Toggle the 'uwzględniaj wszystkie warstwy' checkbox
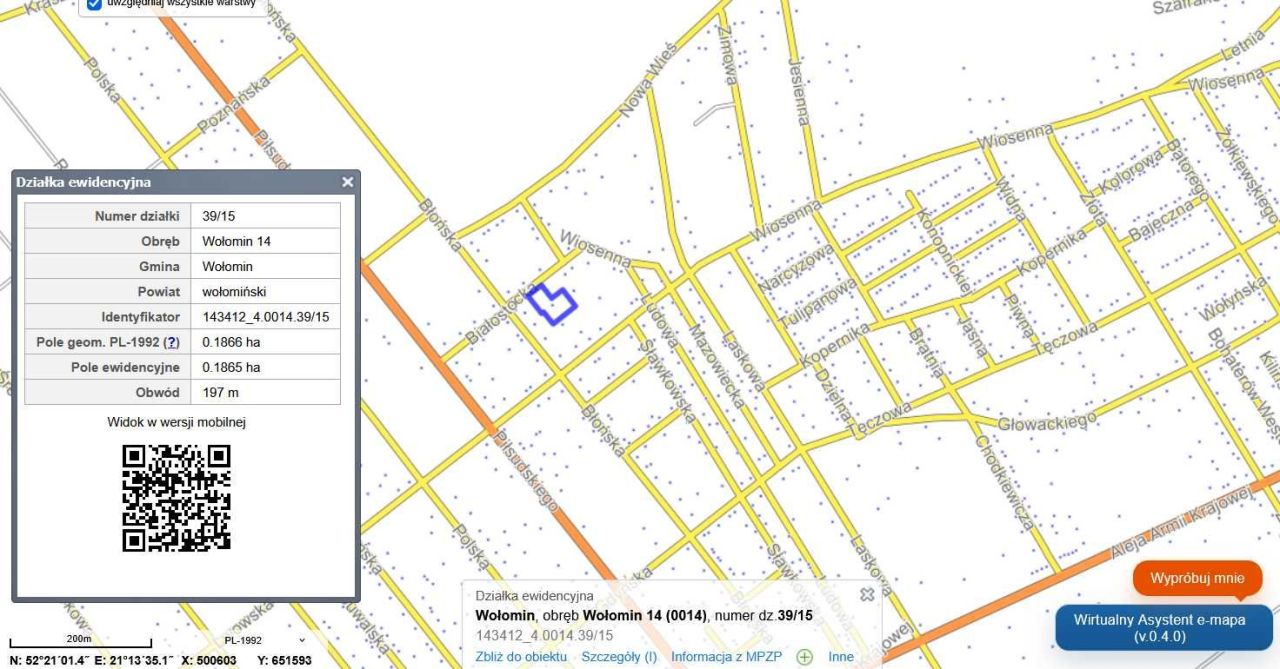 click(x=94, y=3)
